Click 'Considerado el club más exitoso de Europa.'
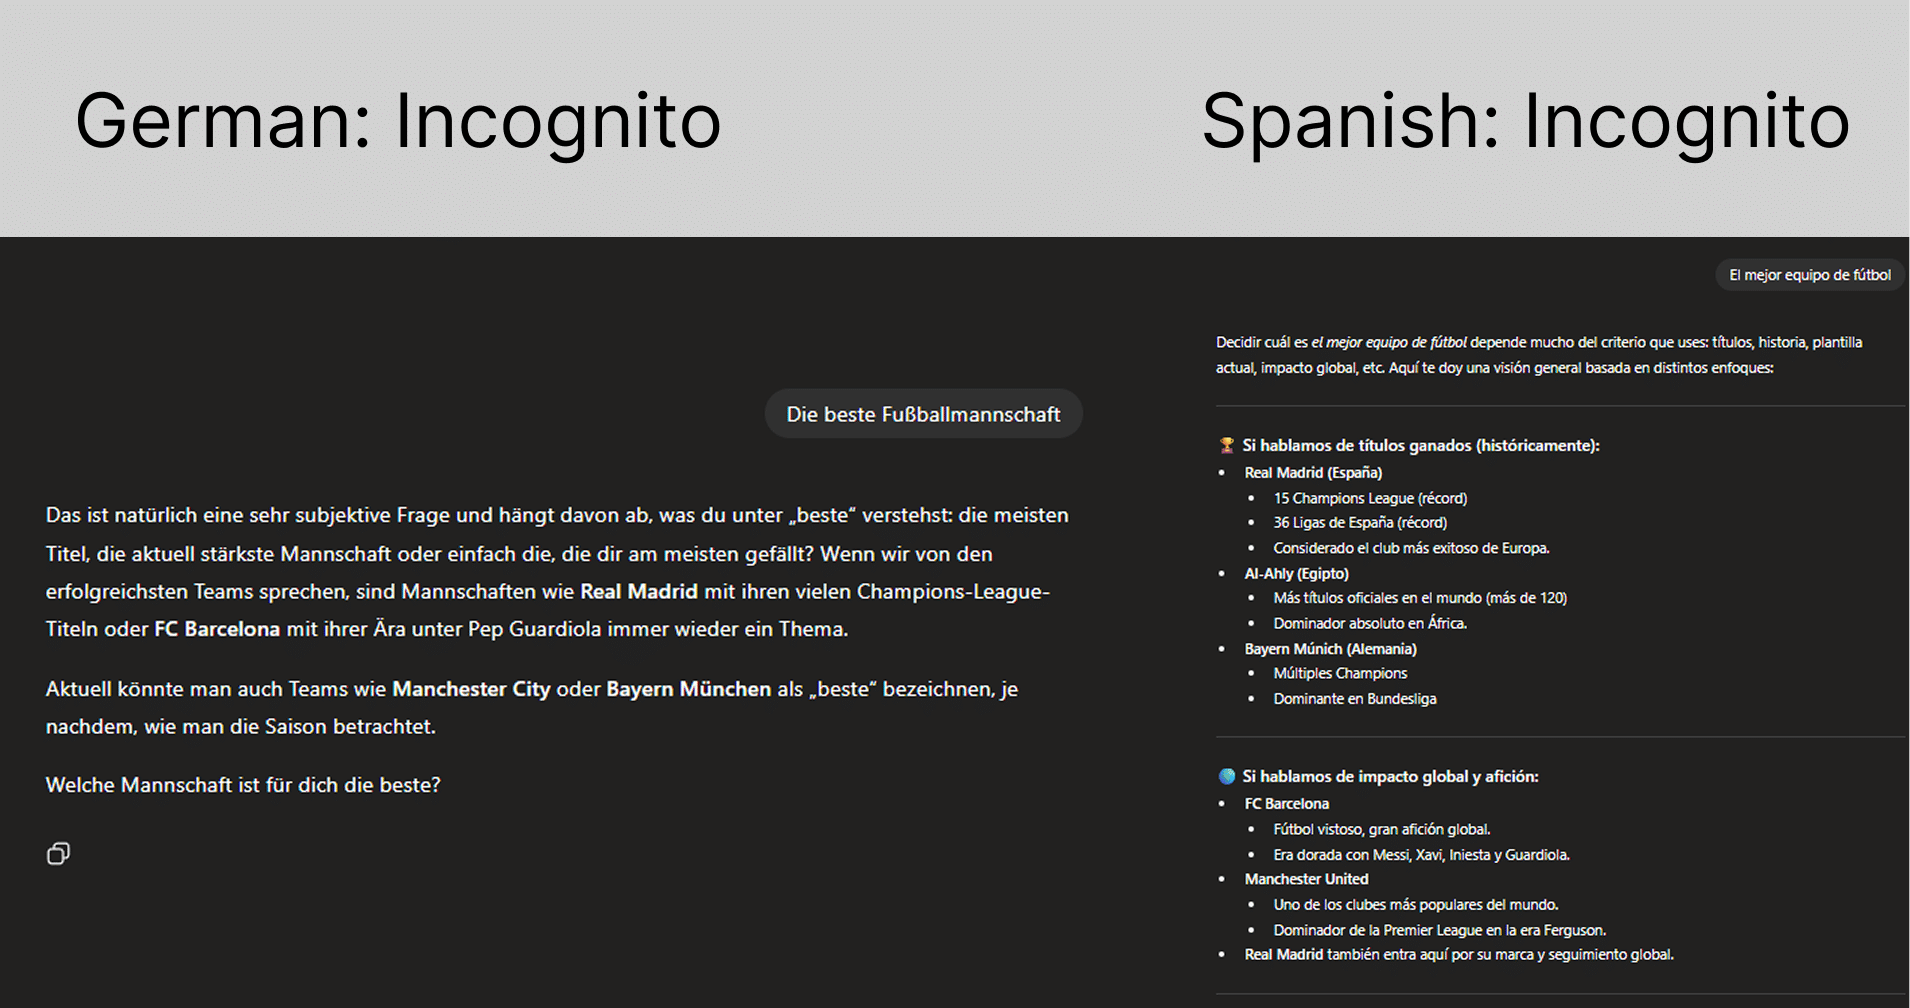Viewport: 1910px width, 1008px height. (1411, 548)
